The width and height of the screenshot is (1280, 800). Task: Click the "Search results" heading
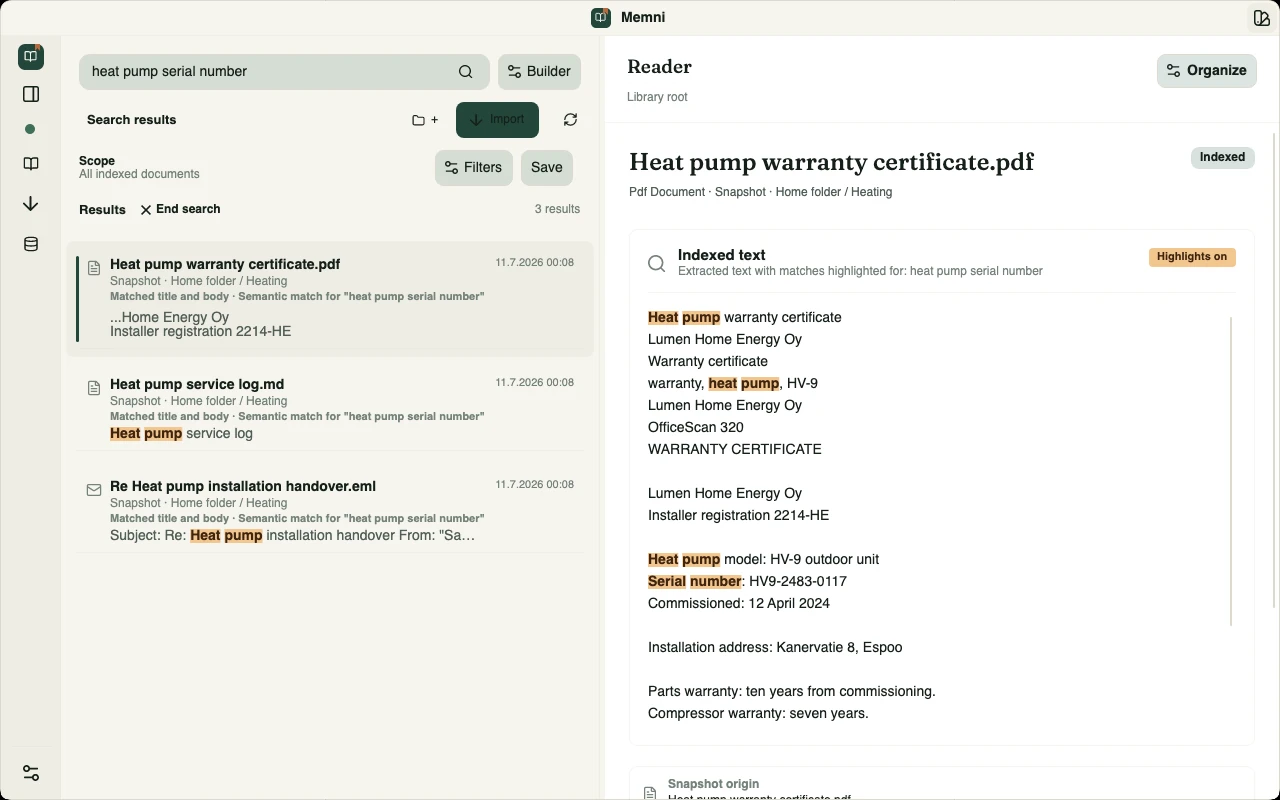pos(131,120)
